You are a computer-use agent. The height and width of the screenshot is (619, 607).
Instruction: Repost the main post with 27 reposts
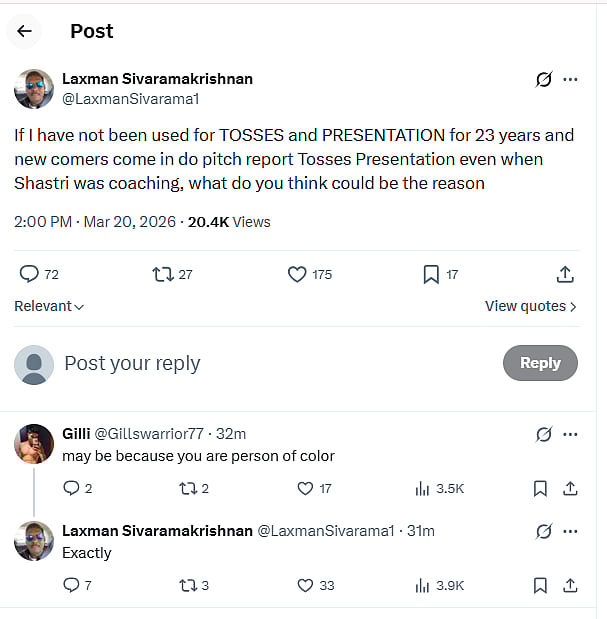pyautogui.click(x=163, y=274)
